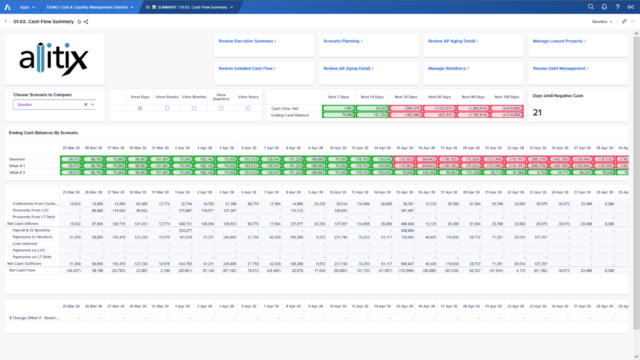Viewport: 640px width, 360px height.
Task: Click the Anaplan logo in top bar
Action: click(7, 7)
